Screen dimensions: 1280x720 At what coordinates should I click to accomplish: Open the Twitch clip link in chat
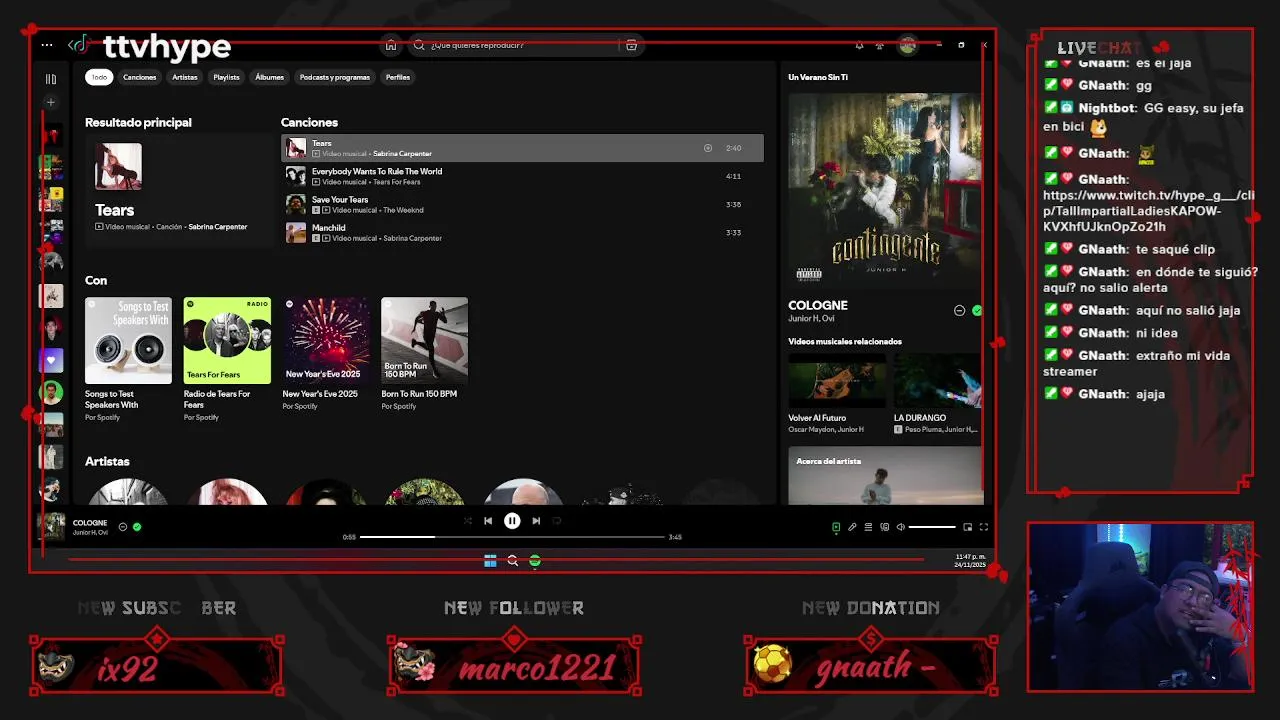(x=1148, y=211)
